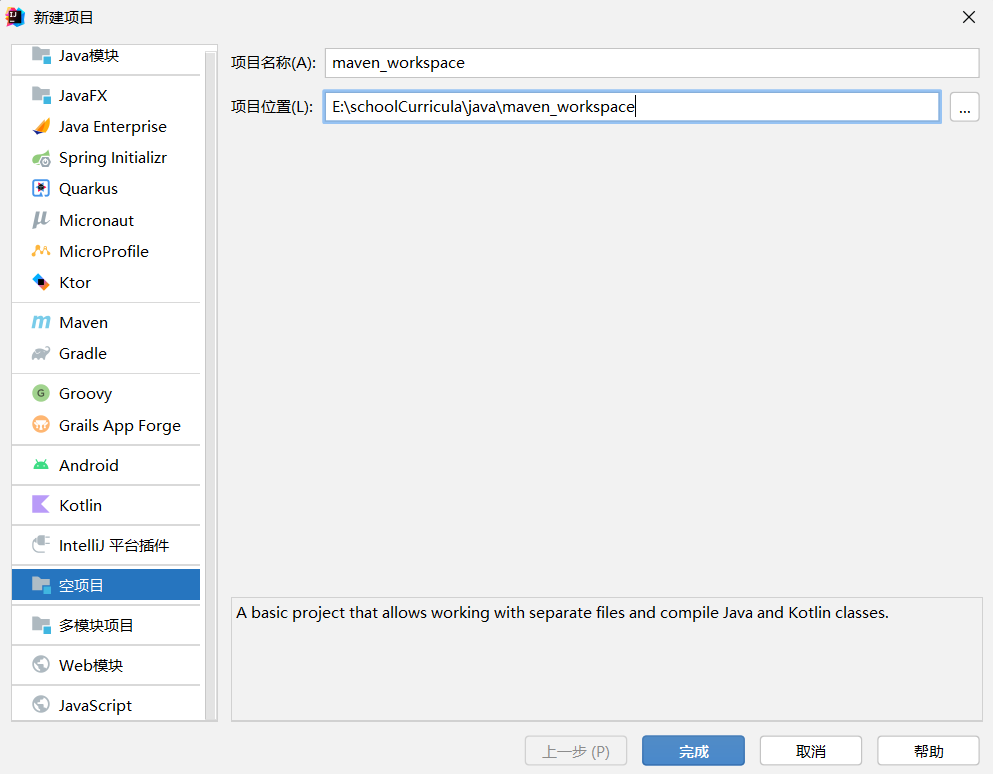This screenshot has height=774, width=993.
Task: Select Quarkus project type
Action: click(x=106, y=189)
